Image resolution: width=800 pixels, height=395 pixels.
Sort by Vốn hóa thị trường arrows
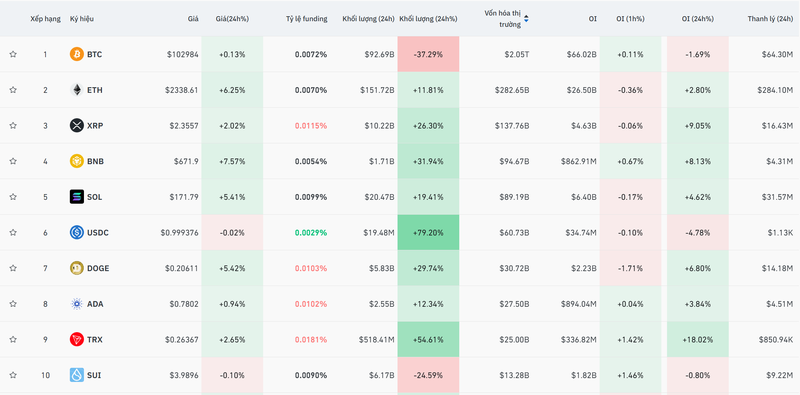click(526, 19)
